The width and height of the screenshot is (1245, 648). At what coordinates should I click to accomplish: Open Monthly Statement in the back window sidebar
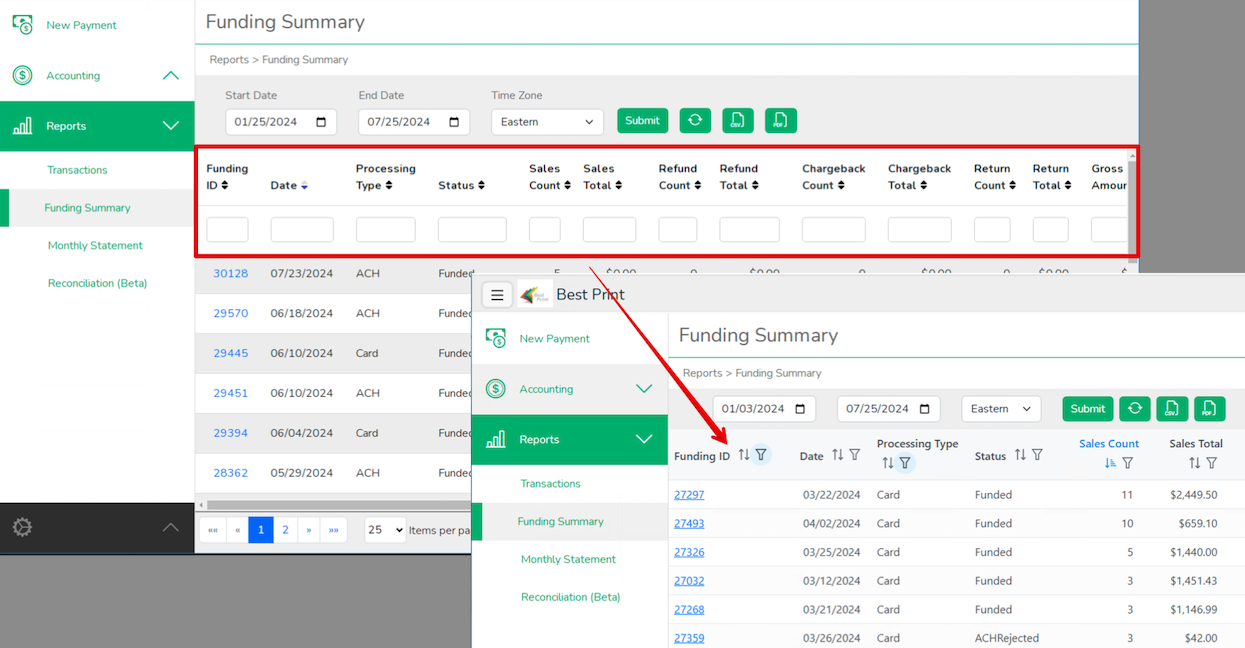pyautogui.click(x=95, y=245)
